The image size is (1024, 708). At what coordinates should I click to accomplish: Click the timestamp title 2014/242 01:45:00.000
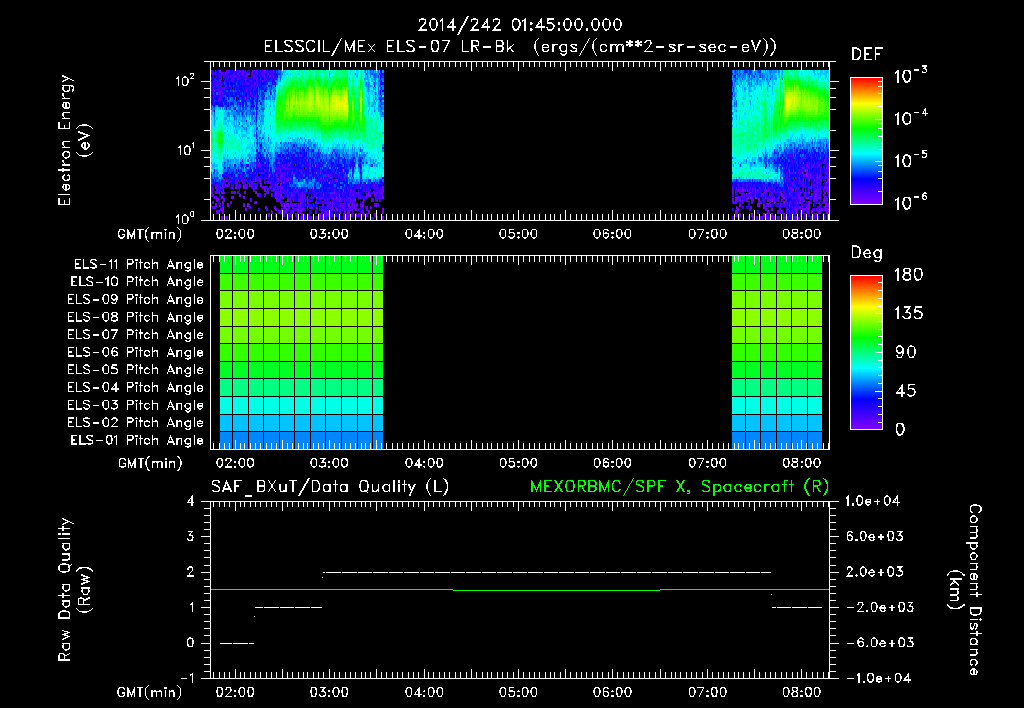(x=520, y=25)
